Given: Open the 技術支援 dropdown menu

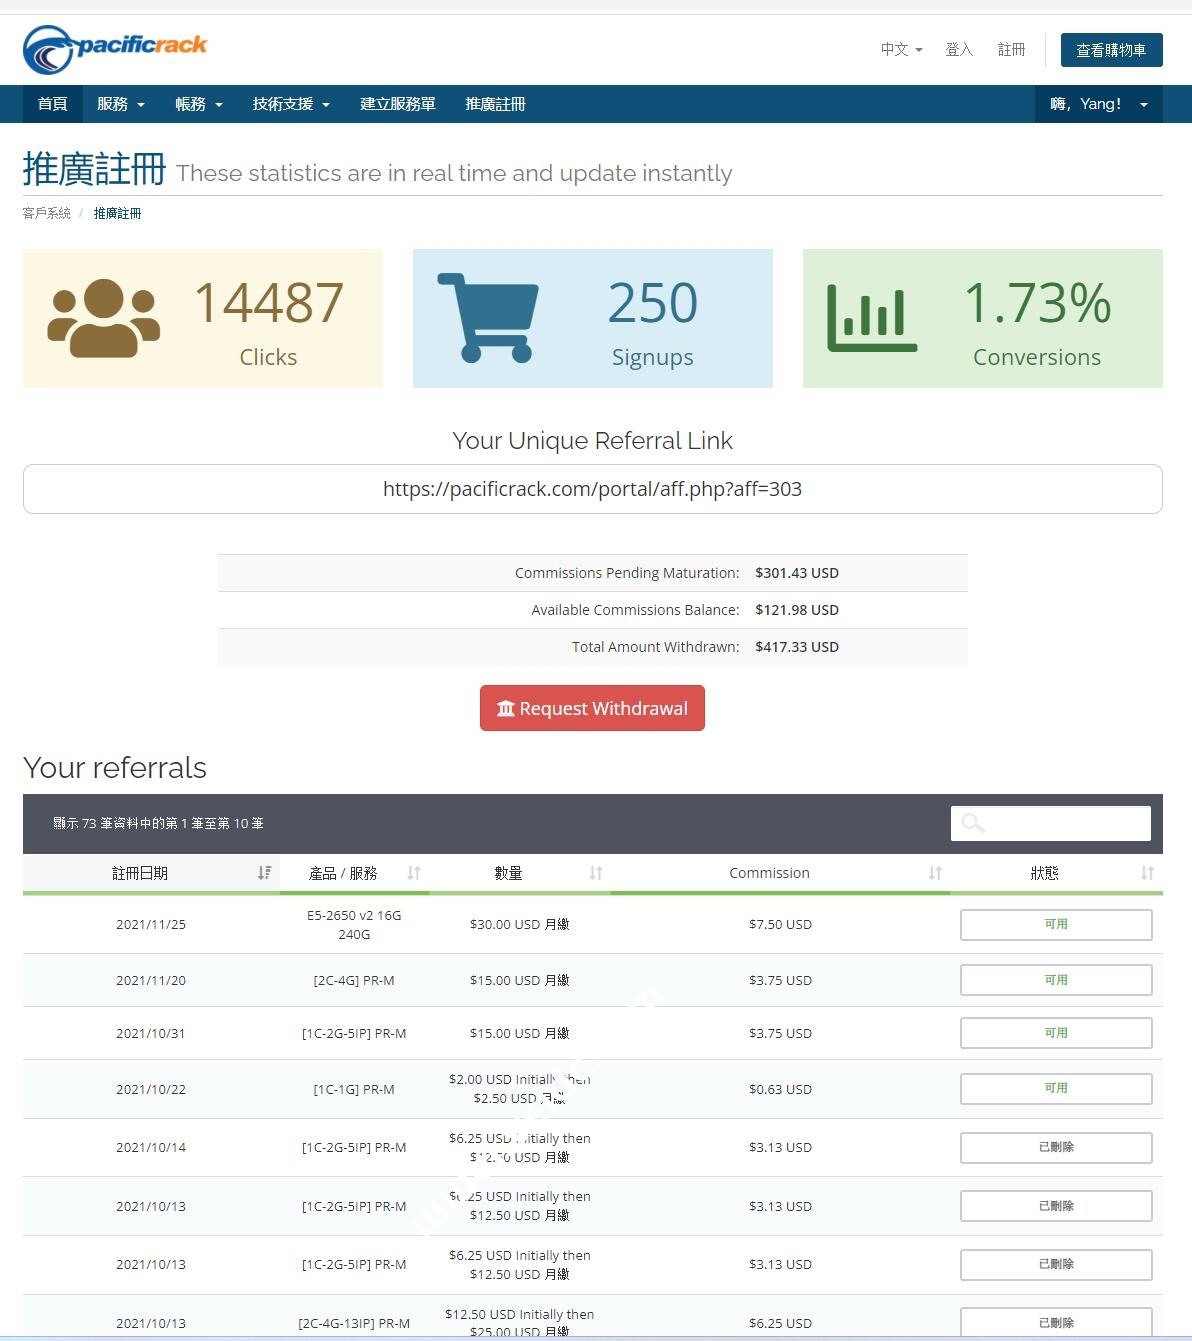Looking at the screenshot, I should click(x=290, y=104).
